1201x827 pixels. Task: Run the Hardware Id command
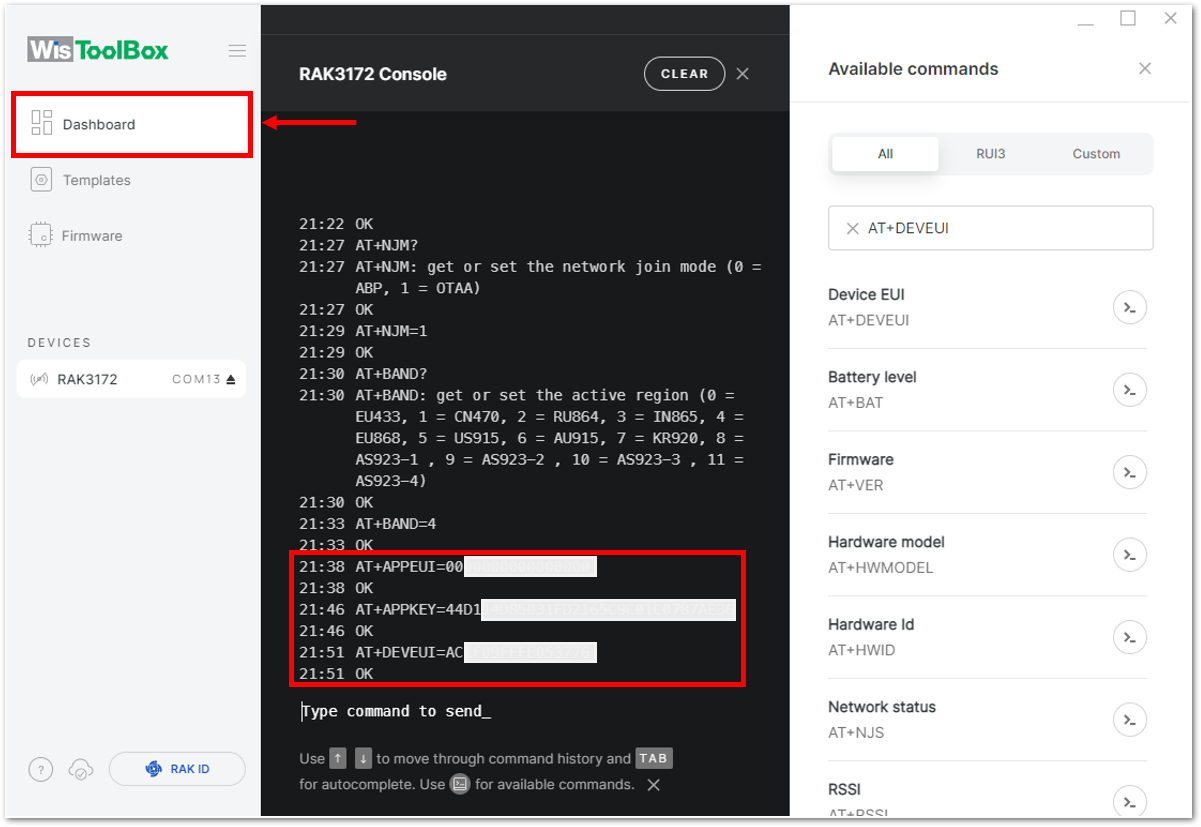pos(1129,637)
